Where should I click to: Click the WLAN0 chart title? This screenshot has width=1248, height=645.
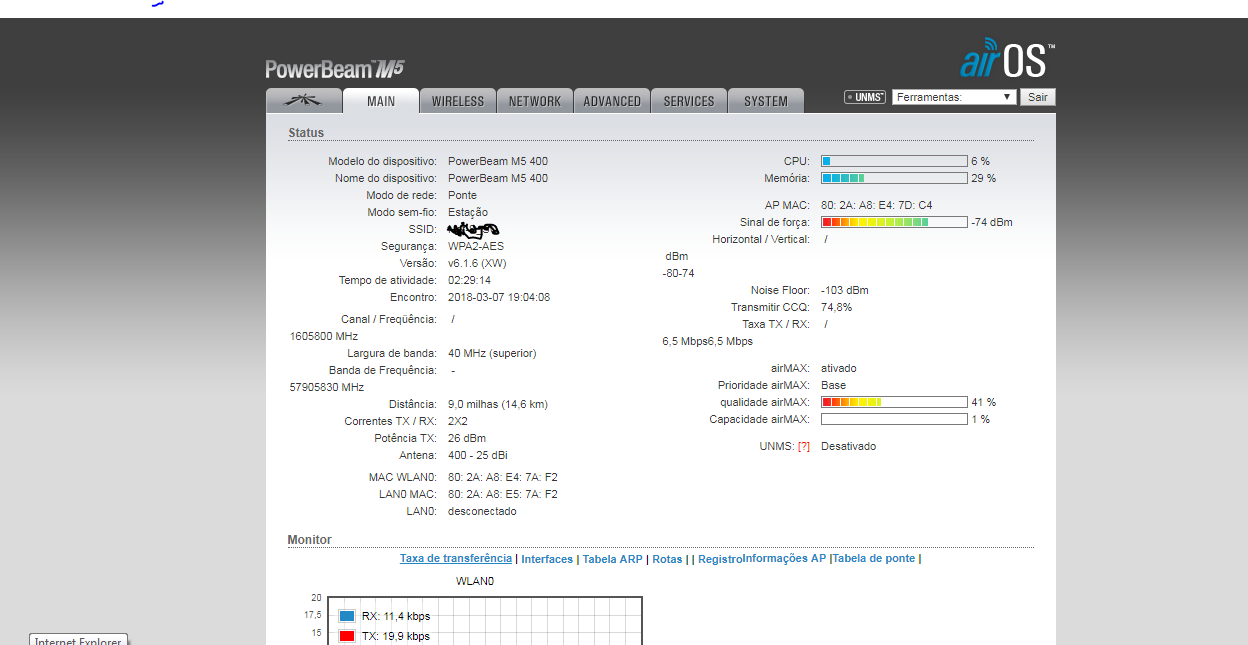point(475,581)
